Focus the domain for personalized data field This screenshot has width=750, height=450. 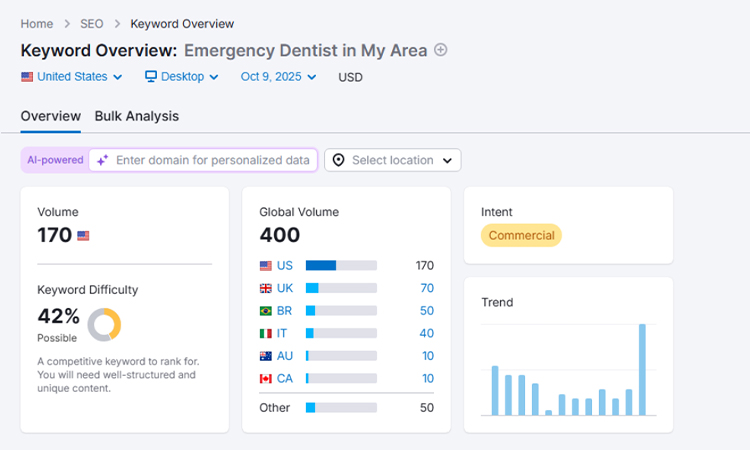(212, 160)
